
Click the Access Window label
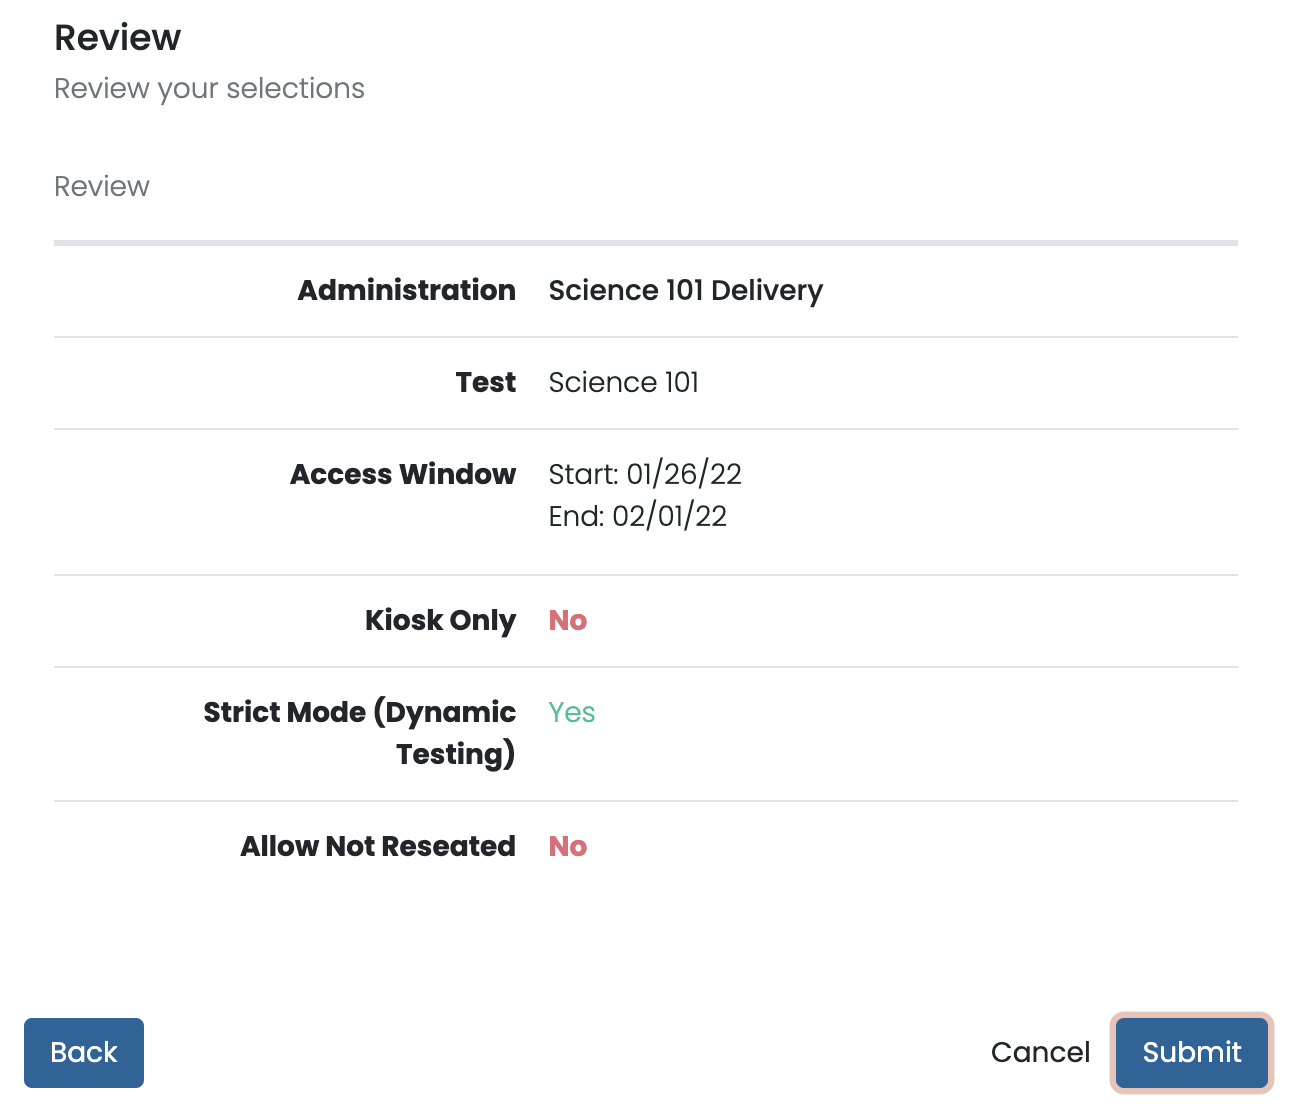(403, 474)
